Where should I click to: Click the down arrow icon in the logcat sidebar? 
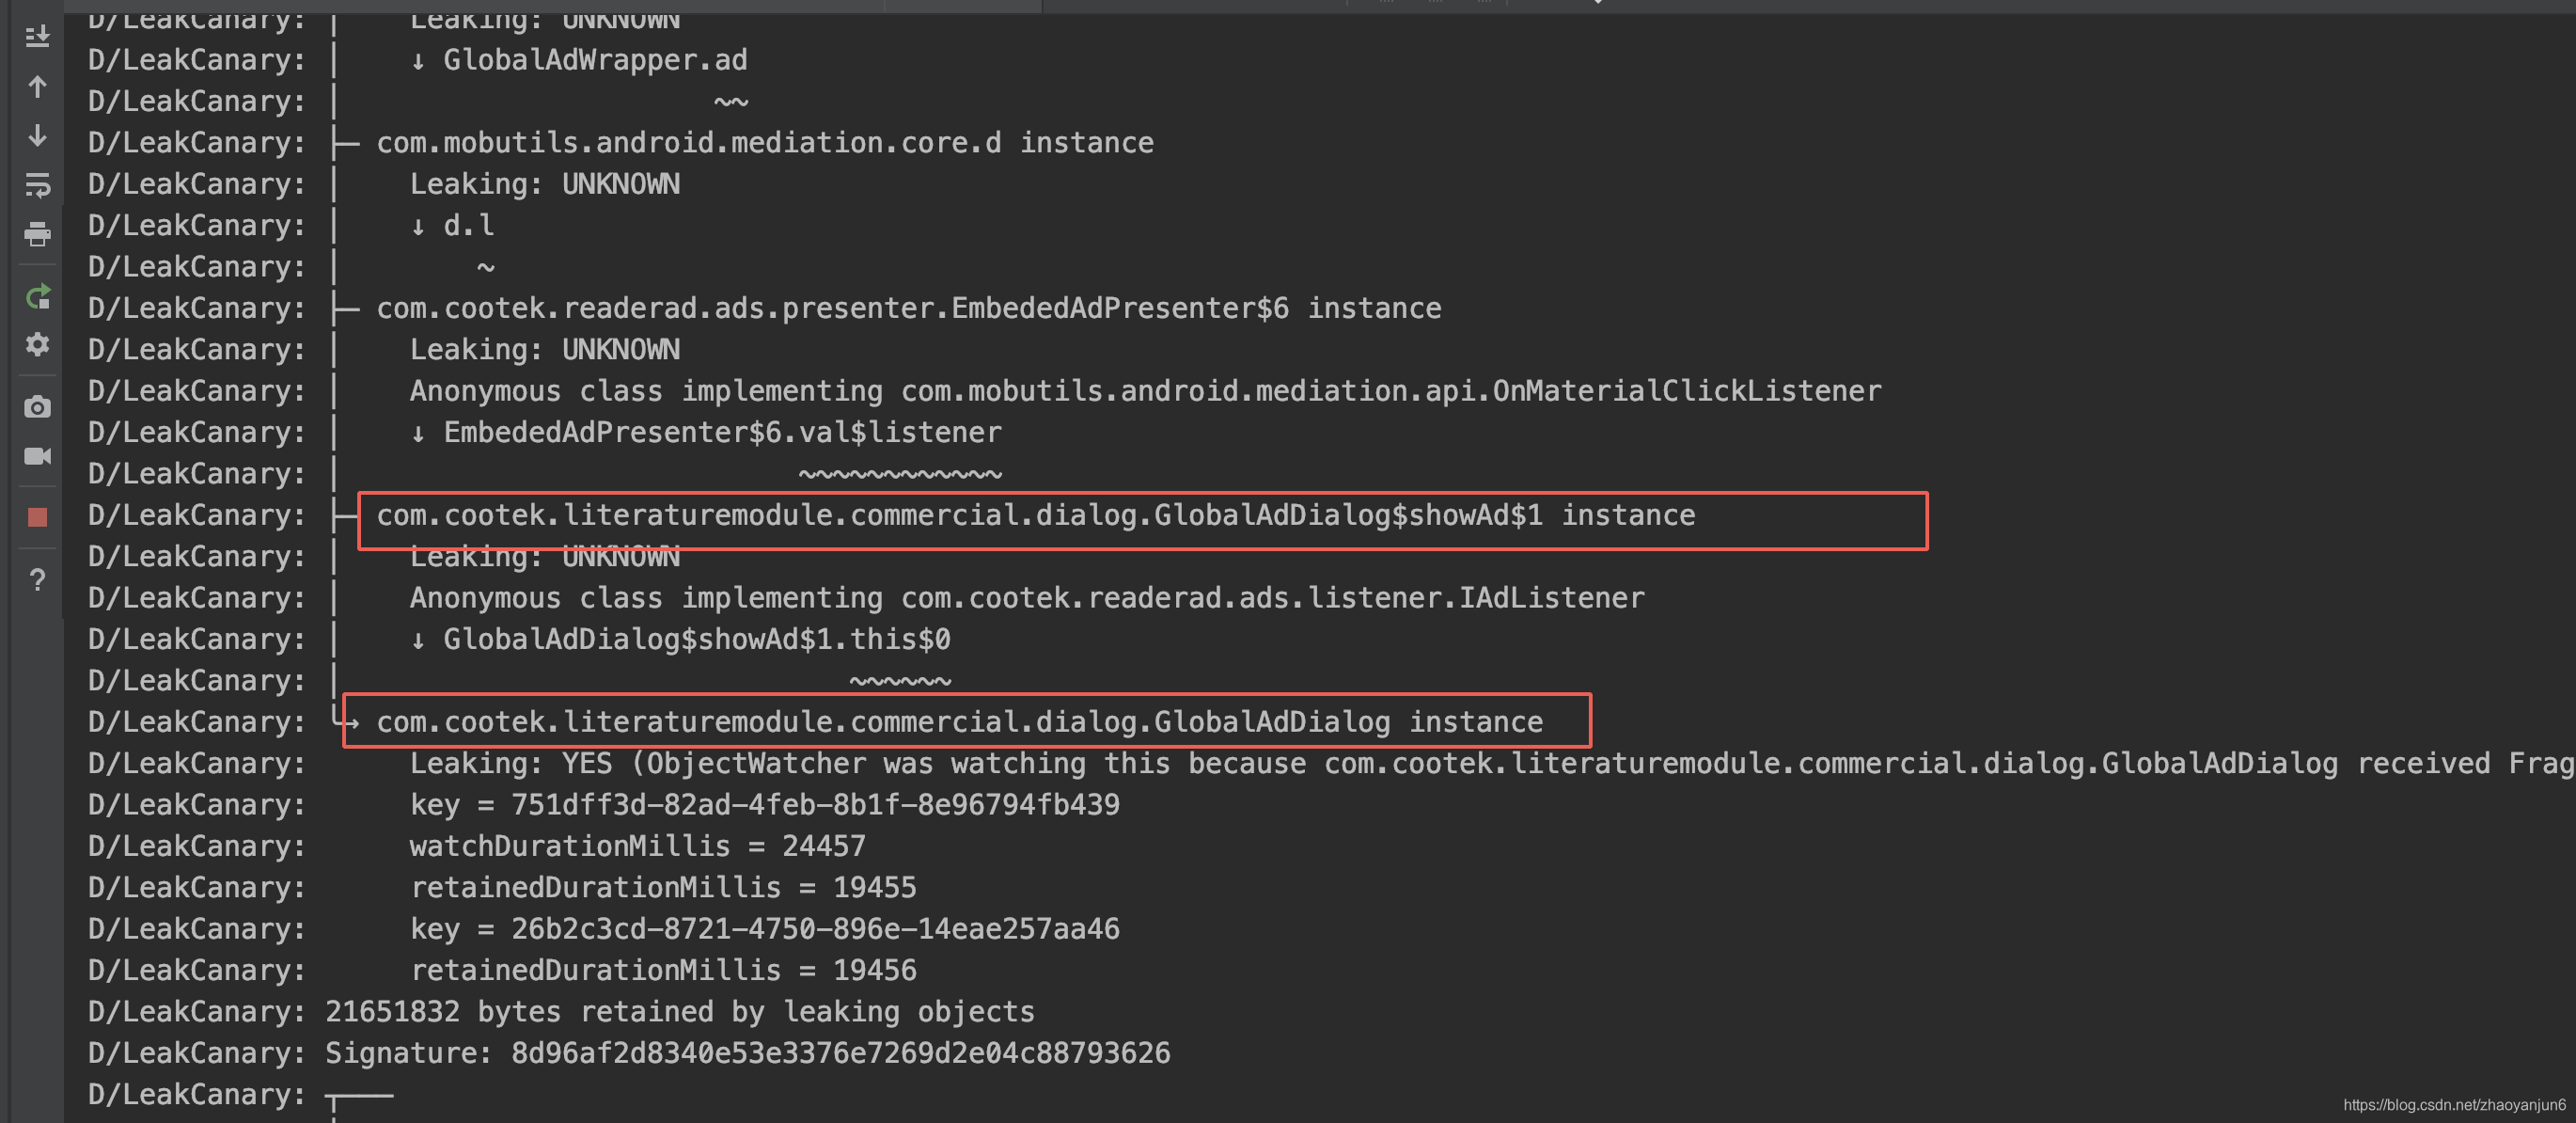click(x=37, y=135)
